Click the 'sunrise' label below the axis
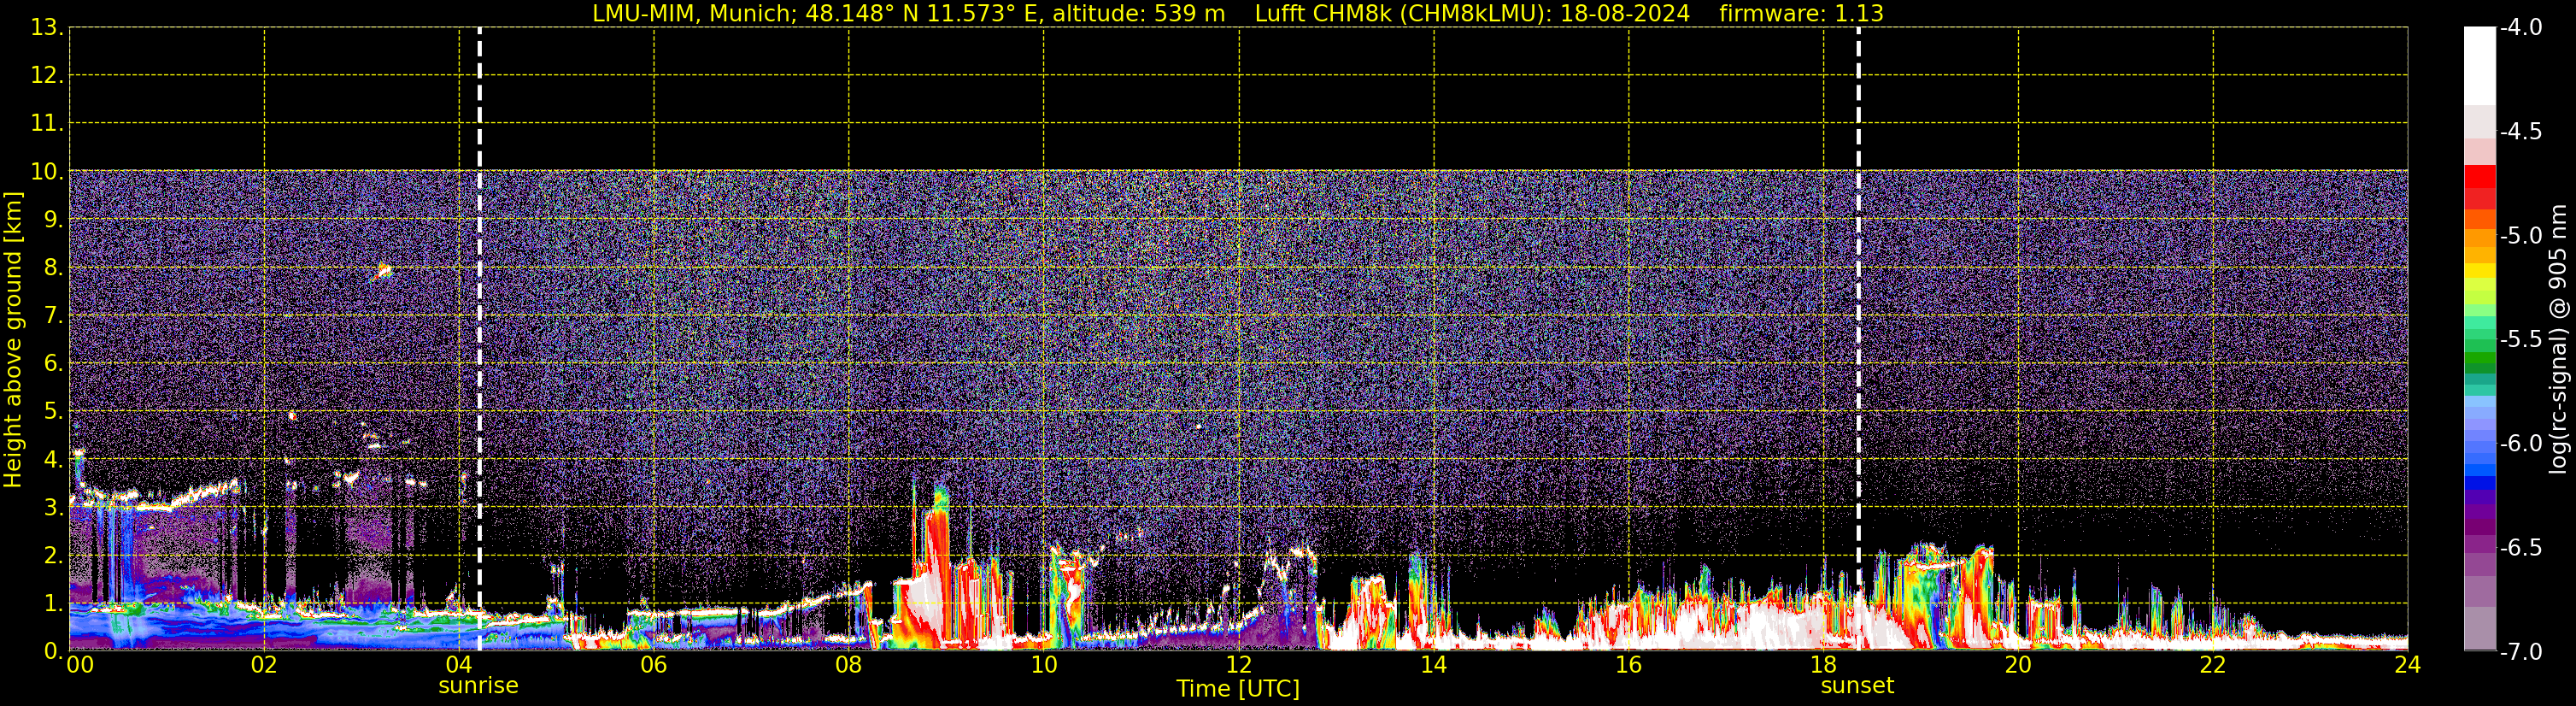The width and height of the screenshot is (2576, 706). coord(478,685)
